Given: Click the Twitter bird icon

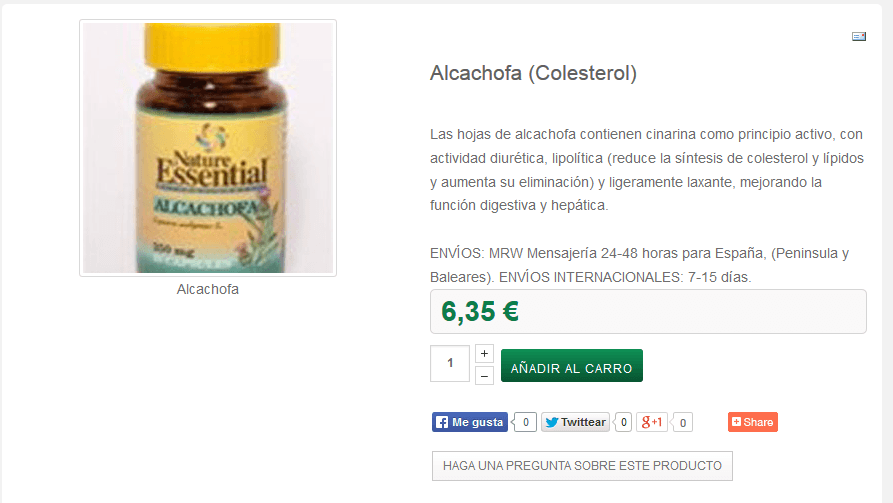Looking at the screenshot, I should (551, 422).
